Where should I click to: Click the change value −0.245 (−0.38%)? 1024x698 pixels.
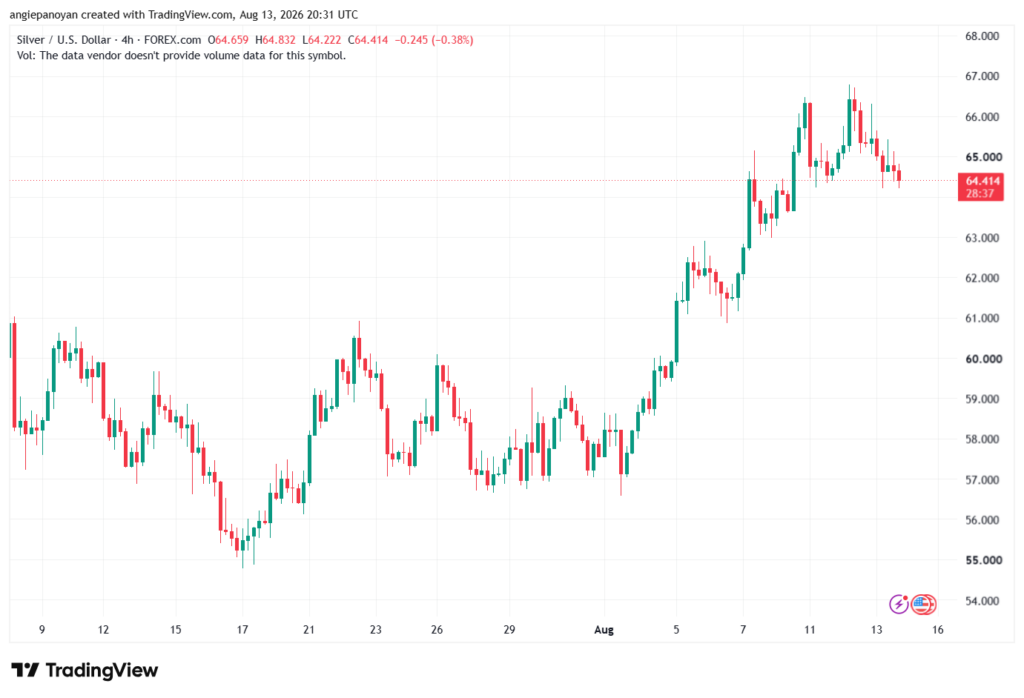click(434, 40)
